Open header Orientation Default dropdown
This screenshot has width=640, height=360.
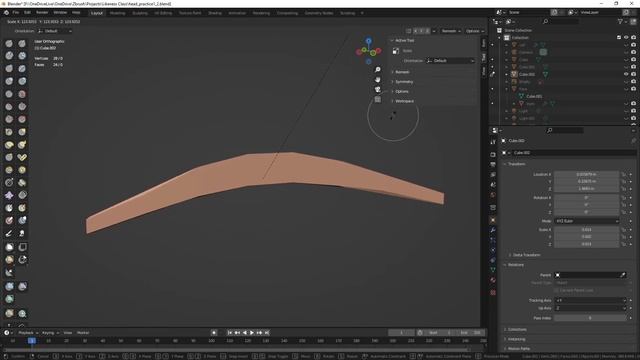click(x=55, y=31)
